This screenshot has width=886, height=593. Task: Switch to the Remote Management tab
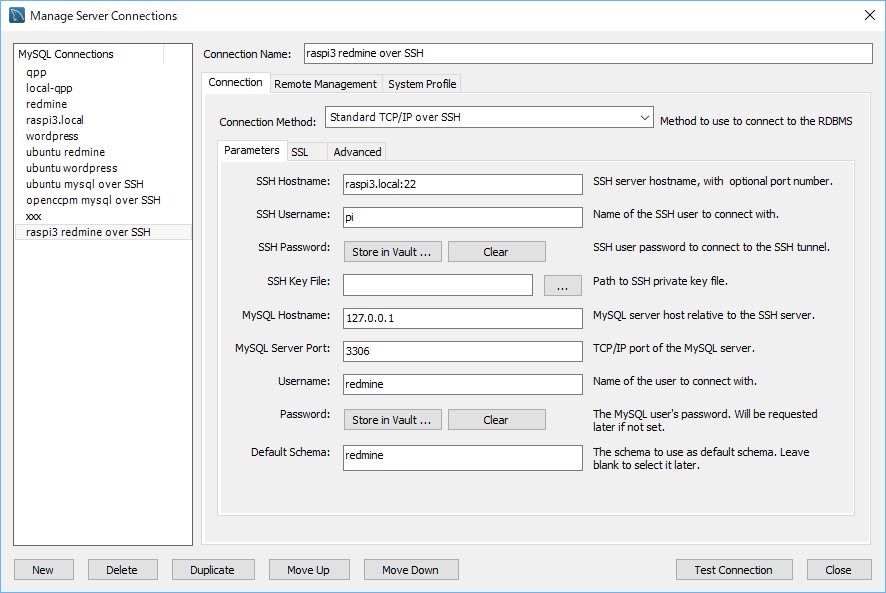coord(325,84)
